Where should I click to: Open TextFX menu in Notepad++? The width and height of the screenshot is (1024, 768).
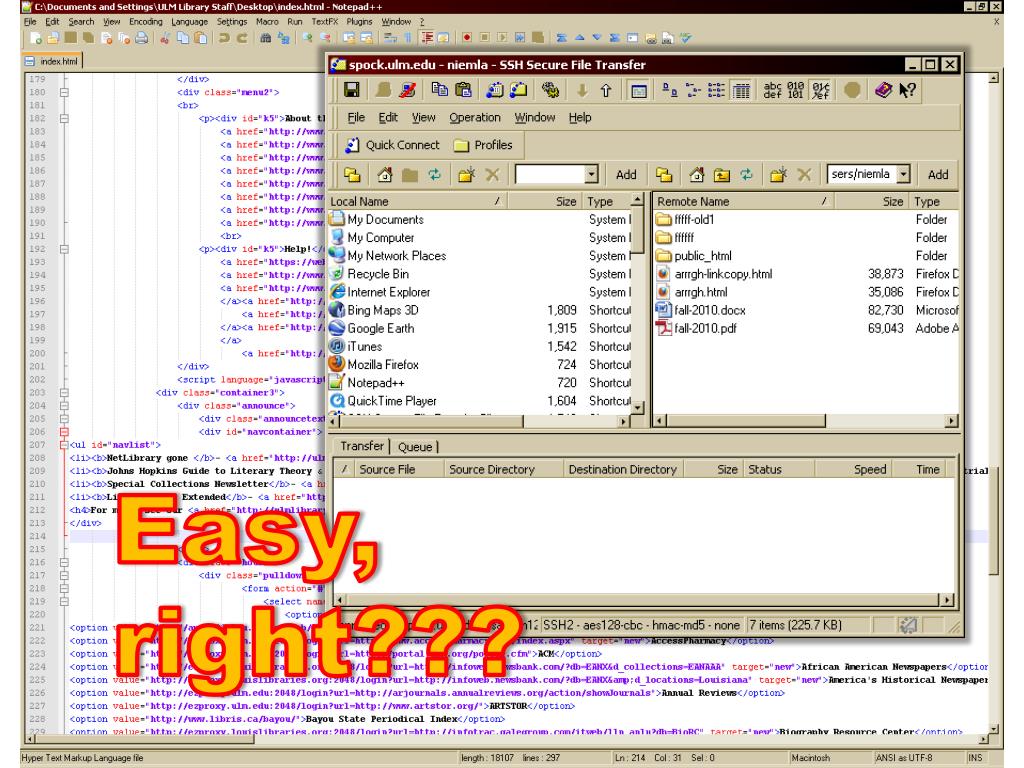(x=325, y=22)
